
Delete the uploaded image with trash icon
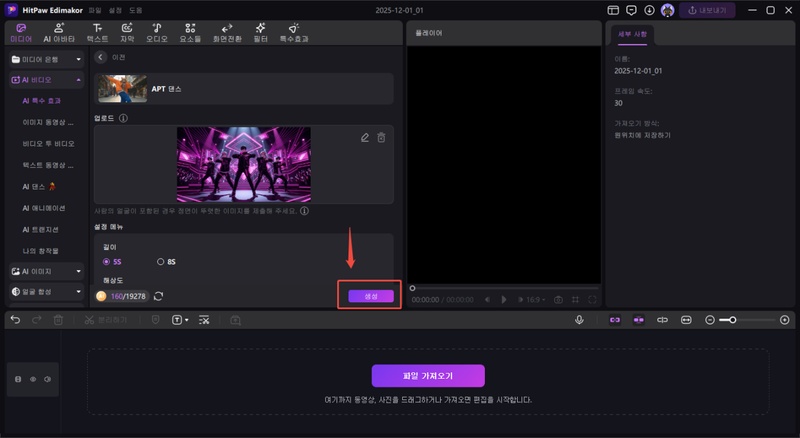point(381,138)
